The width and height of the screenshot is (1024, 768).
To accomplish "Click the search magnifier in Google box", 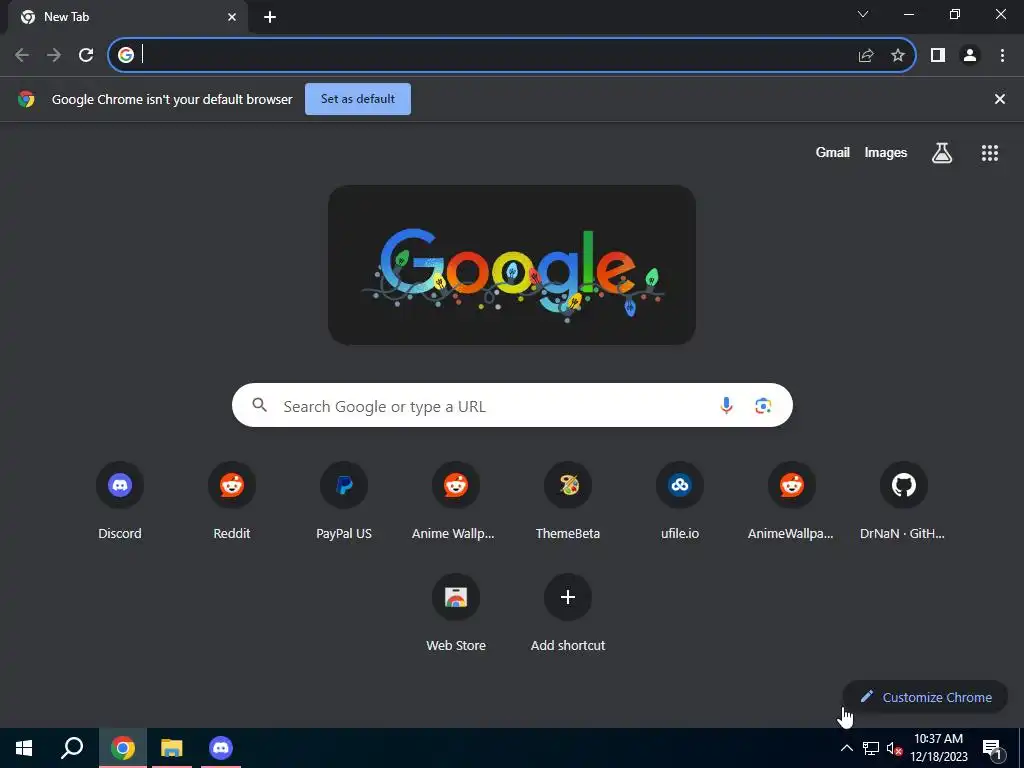I will [x=259, y=406].
